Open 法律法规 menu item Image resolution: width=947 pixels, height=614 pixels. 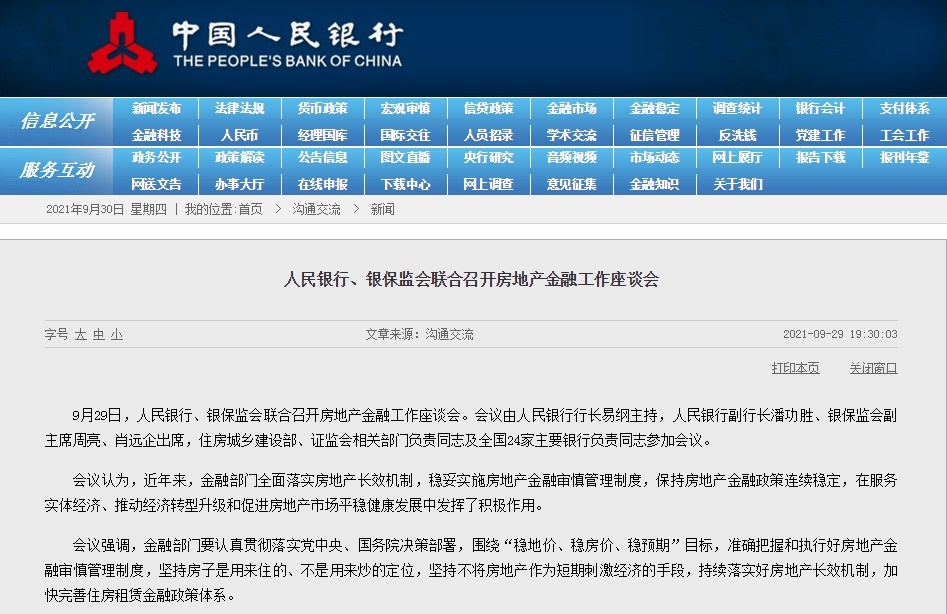239,108
